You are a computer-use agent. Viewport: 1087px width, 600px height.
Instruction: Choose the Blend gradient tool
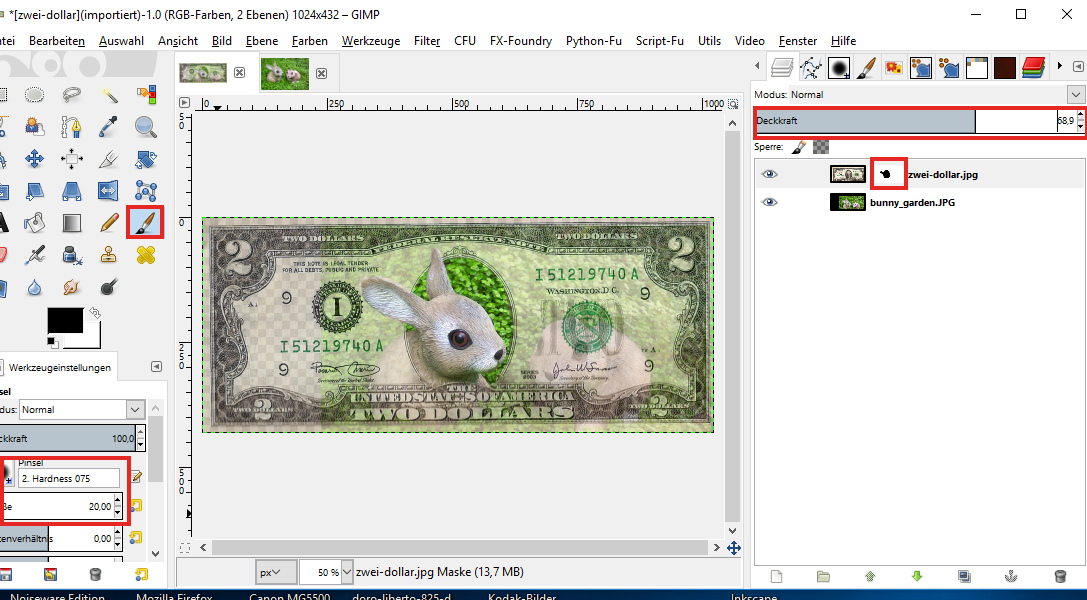[x=72, y=222]
